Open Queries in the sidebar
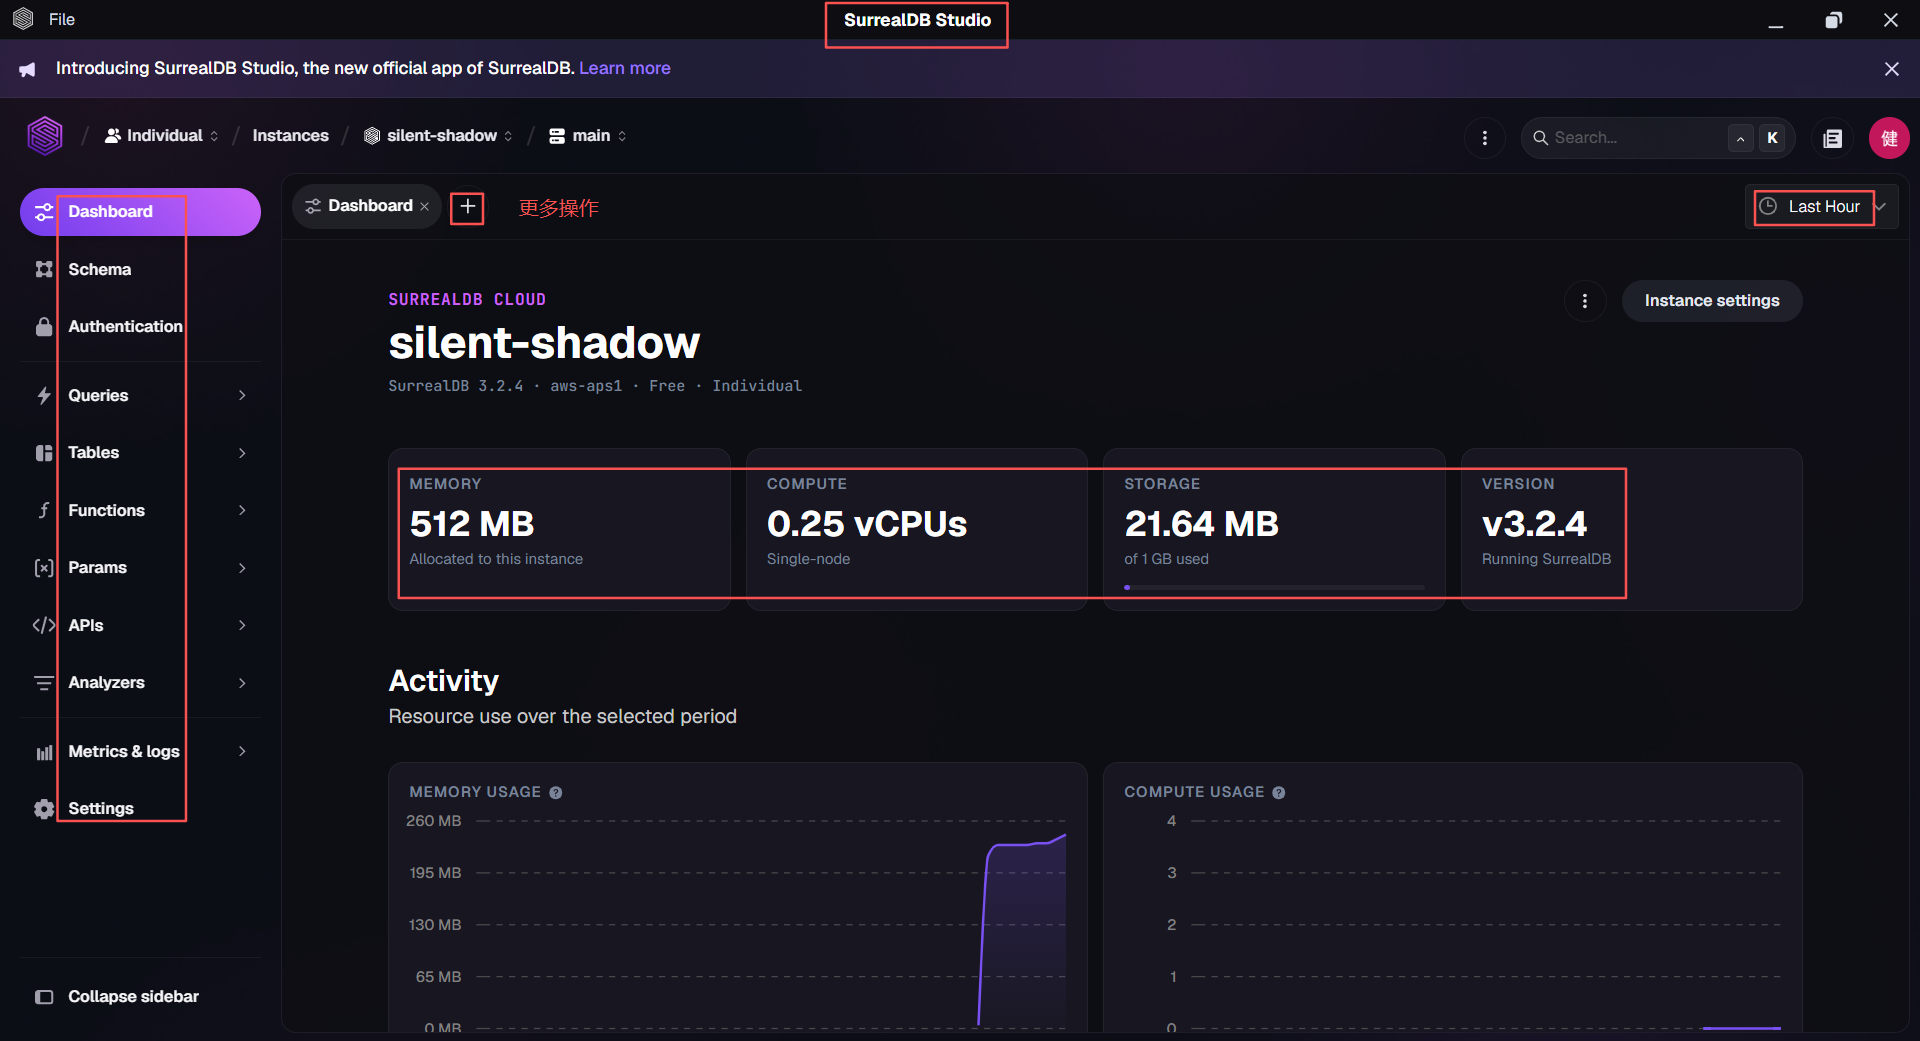Viewport: 1920px width, 1041px height. pyautogui.click(x=140, y=395)
